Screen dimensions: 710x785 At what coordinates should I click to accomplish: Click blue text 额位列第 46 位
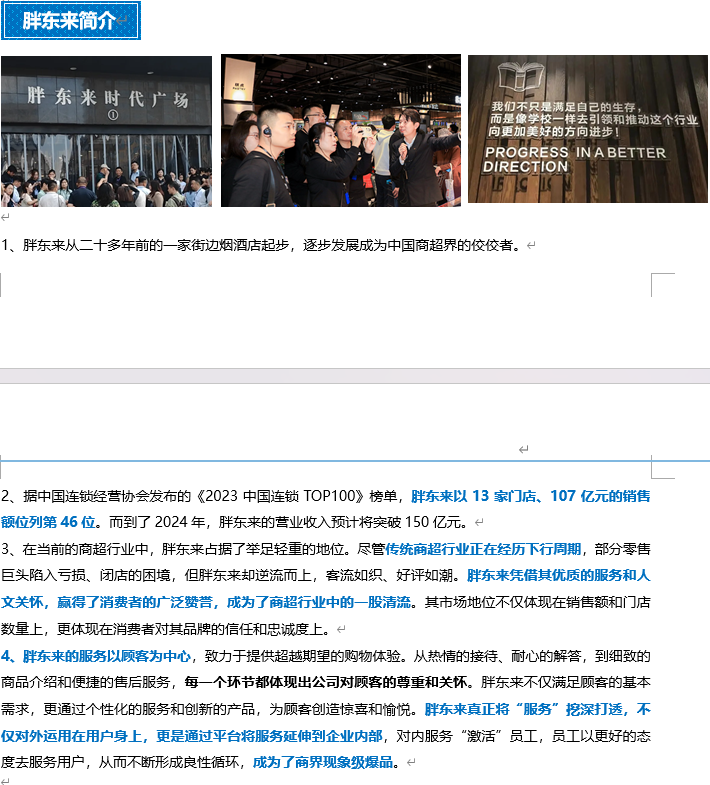point(48,522)
